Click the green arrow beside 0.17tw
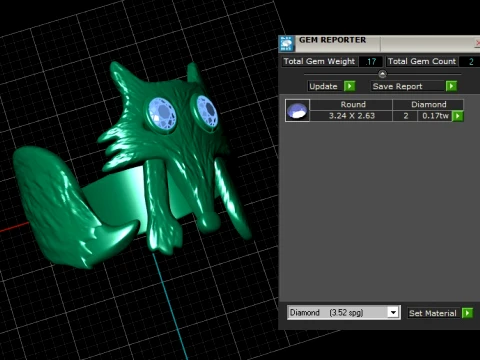This screenshot has height=360, width=480. [x=458, y=116]
